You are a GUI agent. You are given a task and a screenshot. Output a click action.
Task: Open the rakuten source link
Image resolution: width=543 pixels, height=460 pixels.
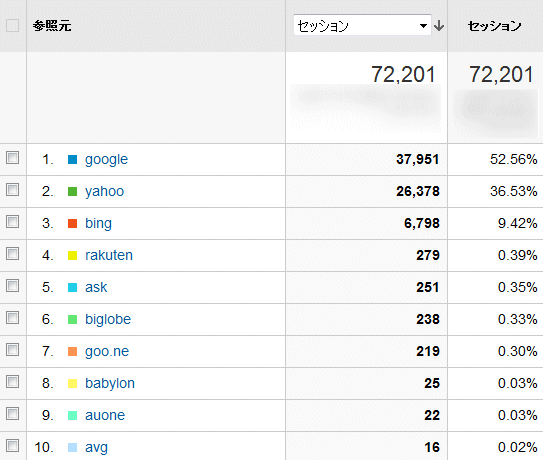[109, 255]
